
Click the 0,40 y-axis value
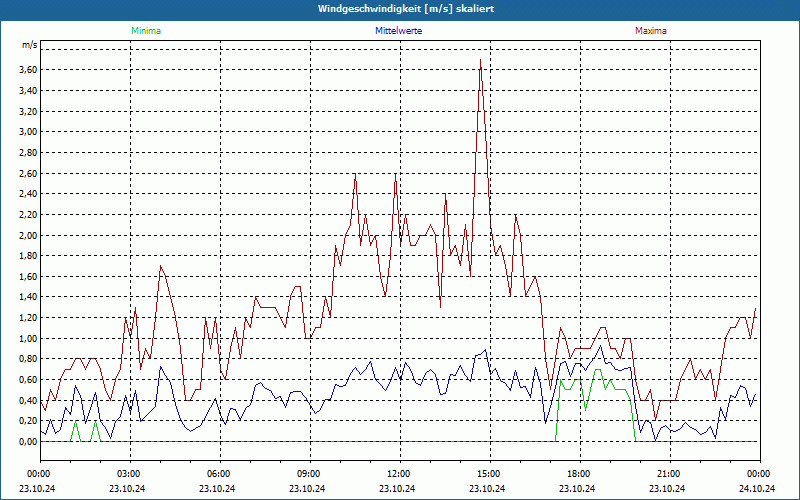28,401
